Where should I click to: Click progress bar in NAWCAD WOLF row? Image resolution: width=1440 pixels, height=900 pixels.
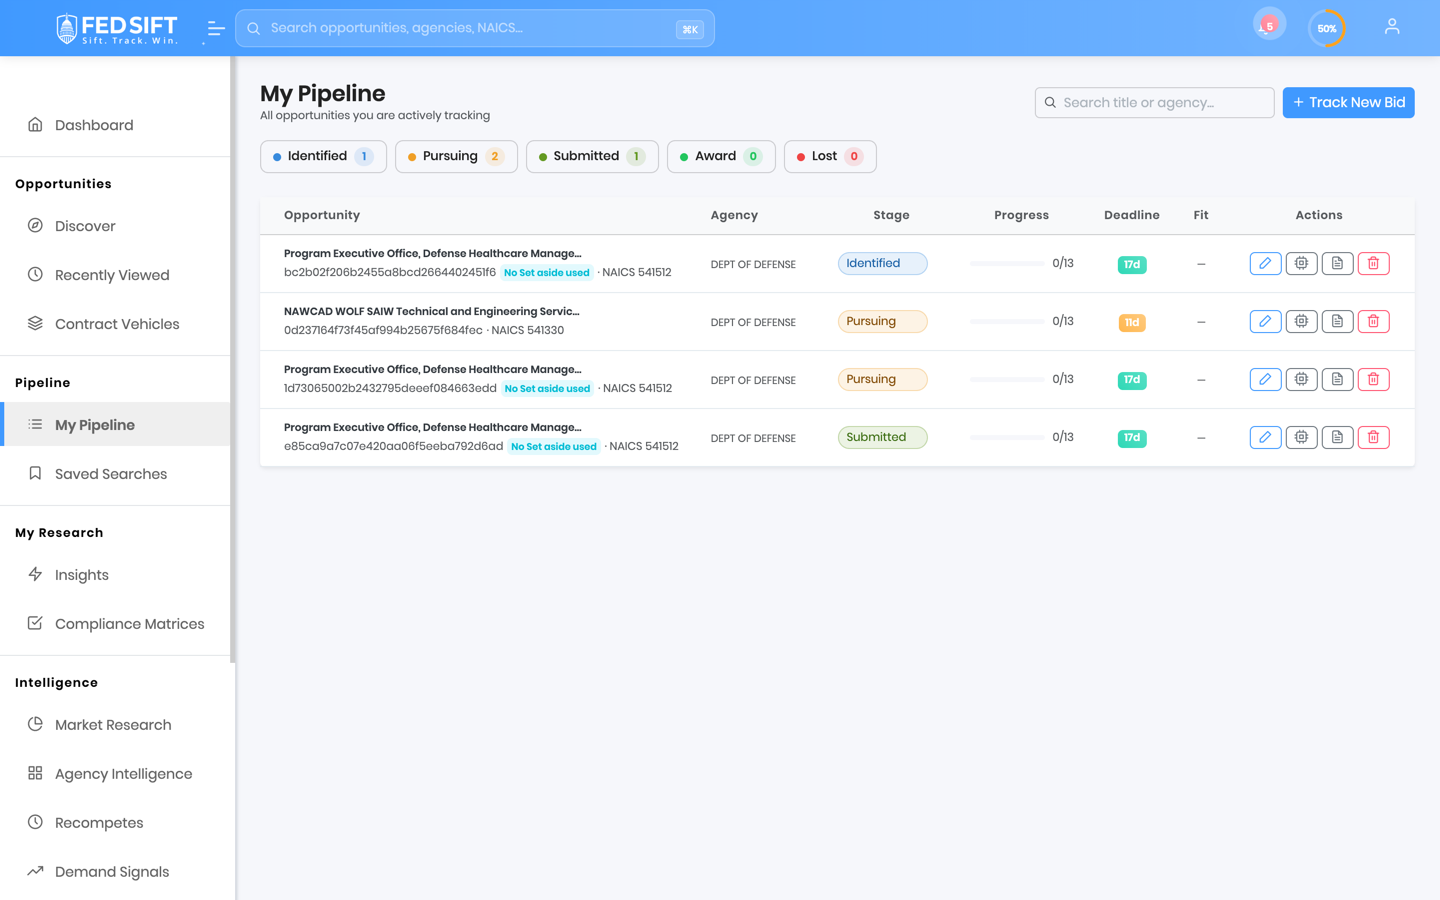pyautogui.click(x=1007, y=322)
